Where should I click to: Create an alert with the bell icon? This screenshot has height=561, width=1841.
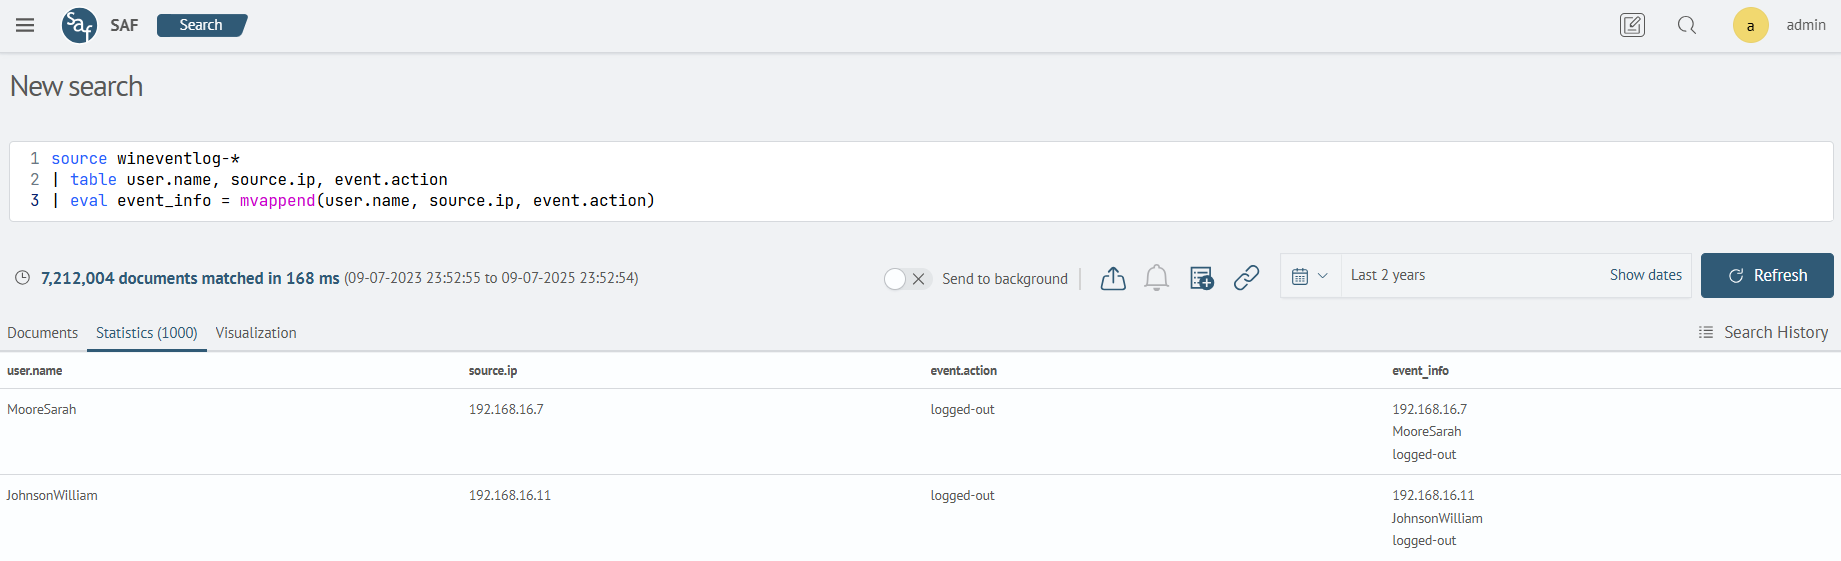(1157, 278)
